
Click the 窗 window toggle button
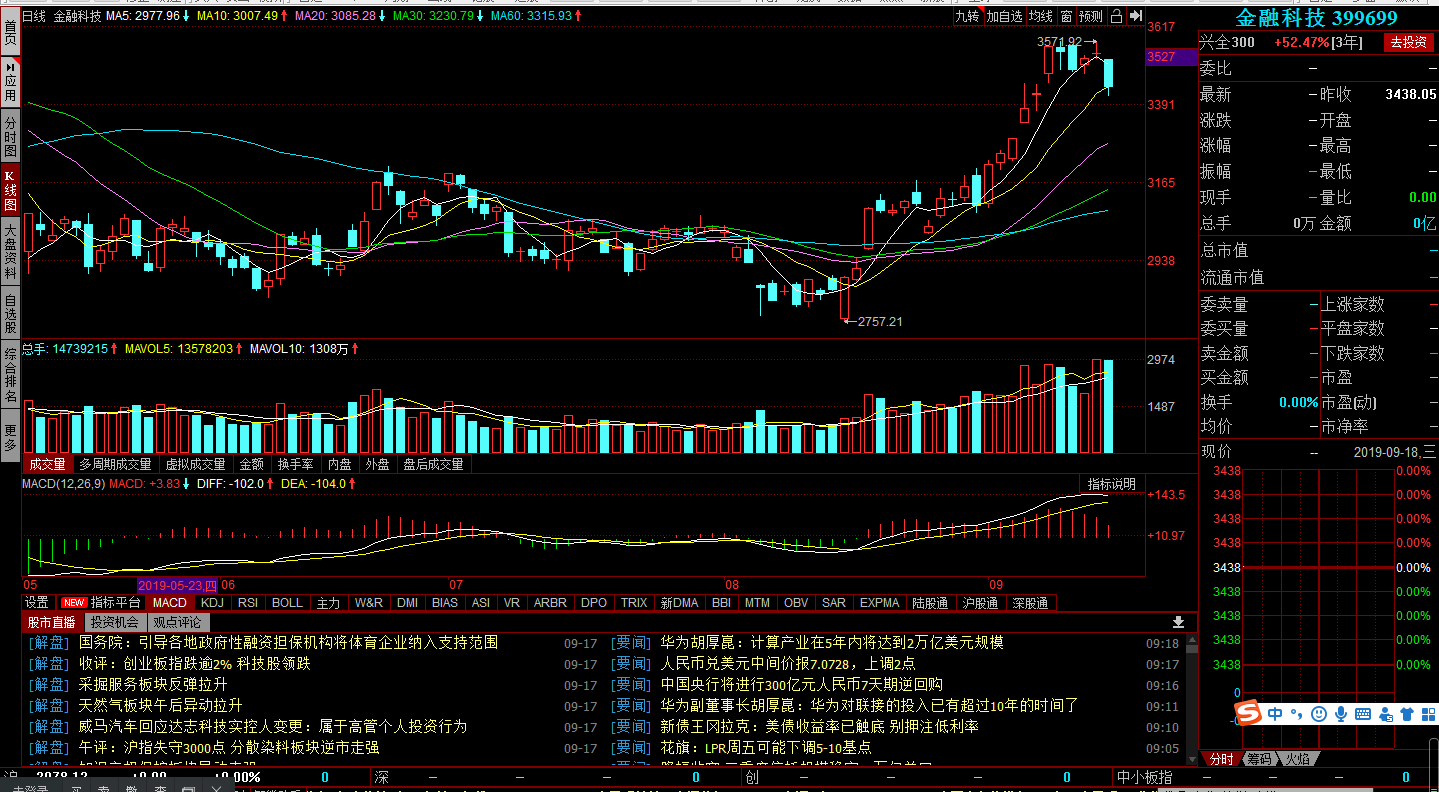(1066, 16)
